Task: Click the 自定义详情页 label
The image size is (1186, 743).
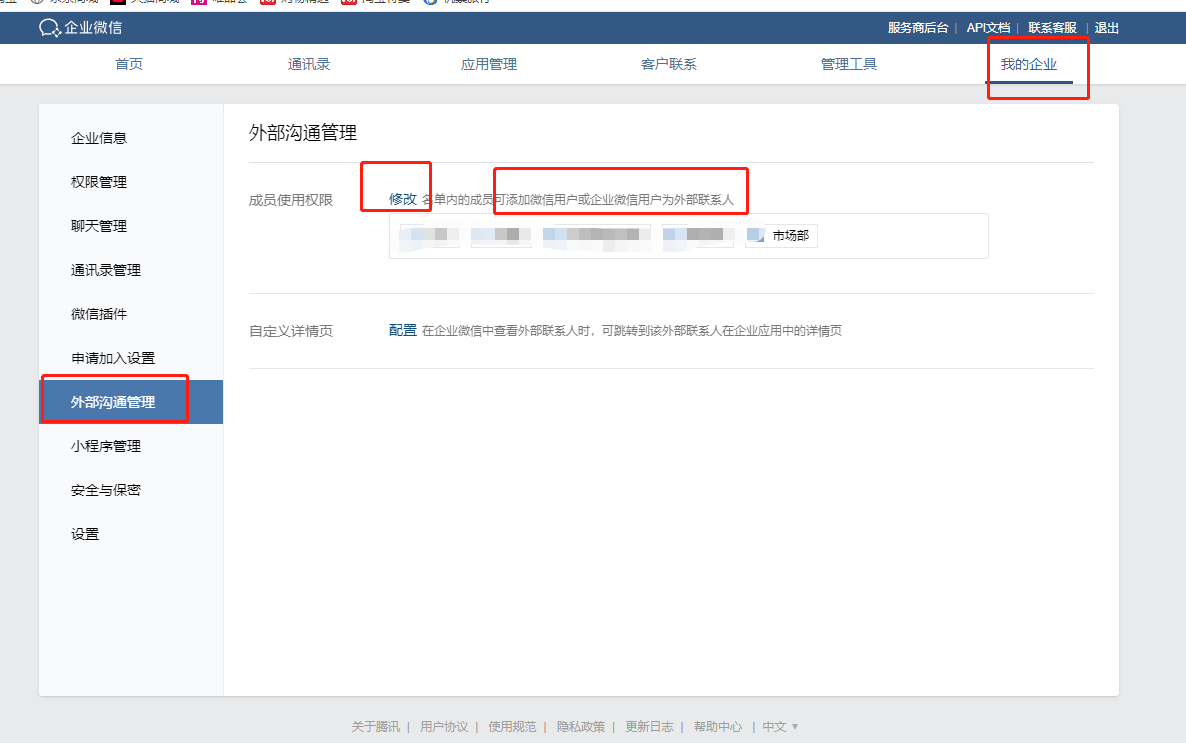Action: coord(291,331)
